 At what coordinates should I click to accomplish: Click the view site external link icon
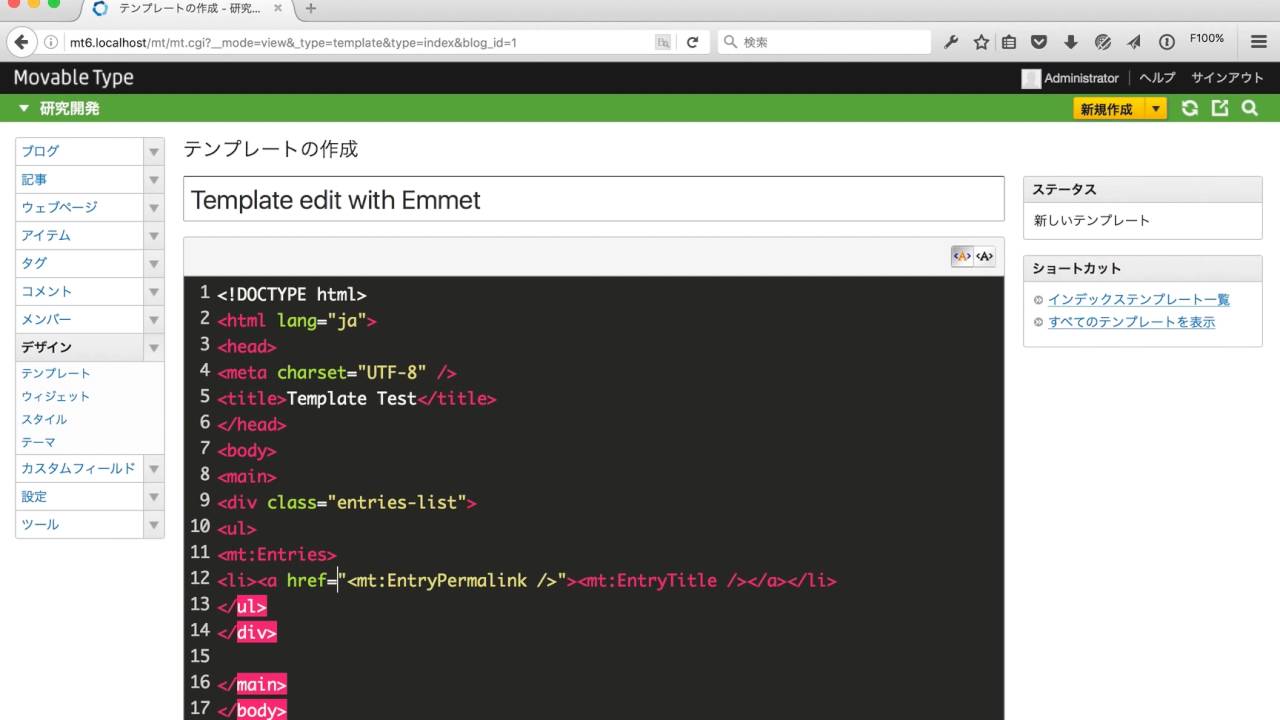tap(1220, 108)
